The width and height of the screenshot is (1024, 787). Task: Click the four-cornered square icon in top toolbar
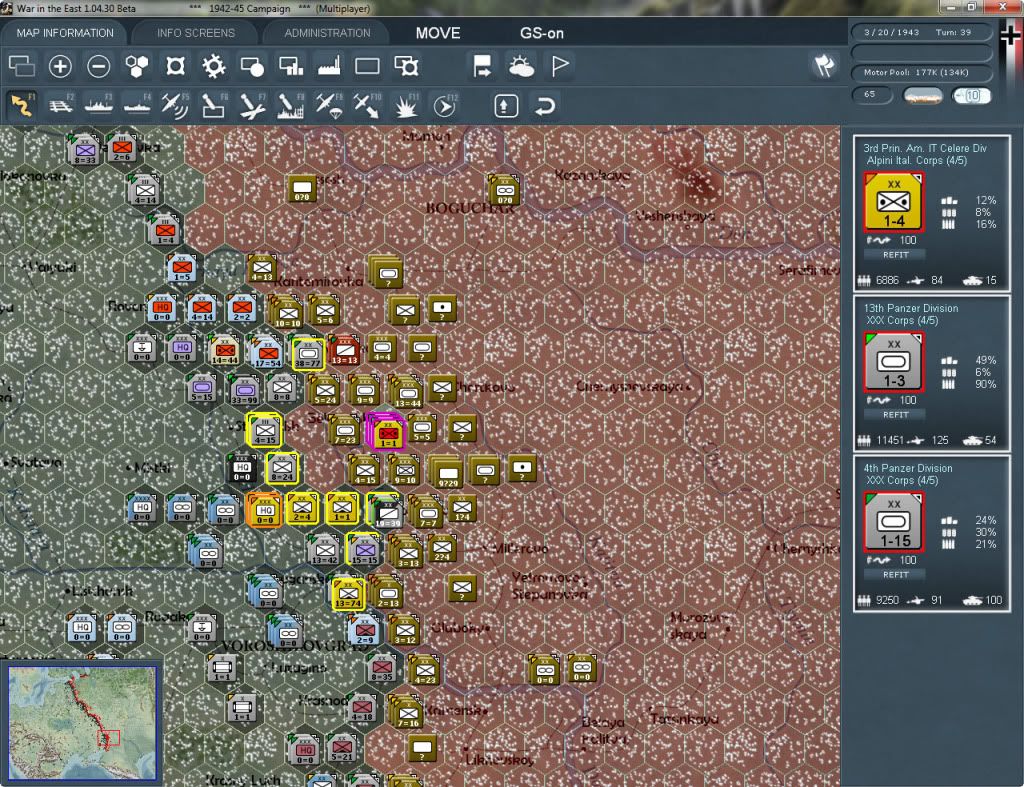point(175,66)
